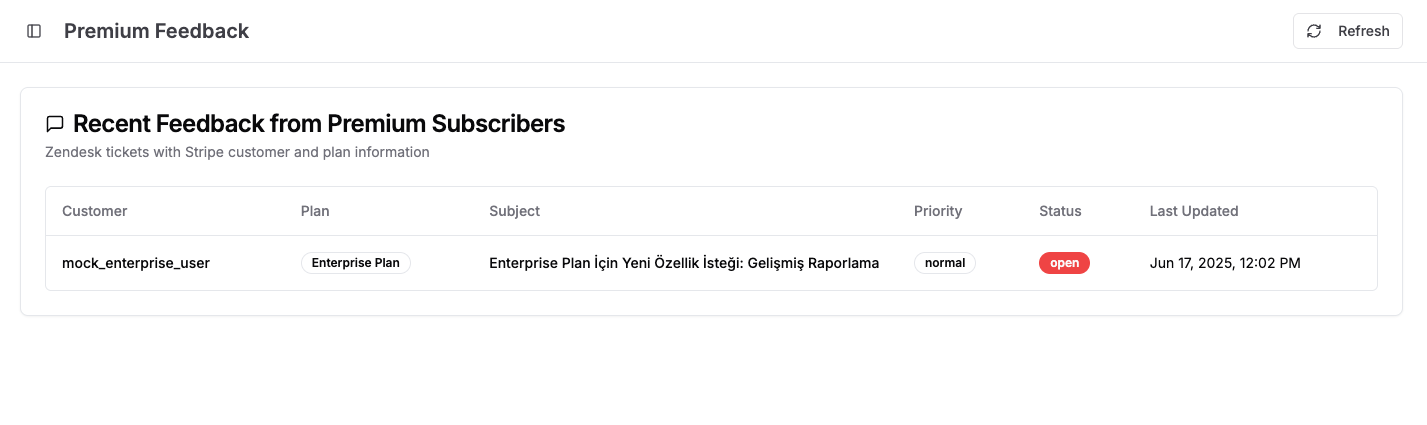Open the mock_enterprise_user customer entry
1427x425 pixels.
[x=136, y=263]
